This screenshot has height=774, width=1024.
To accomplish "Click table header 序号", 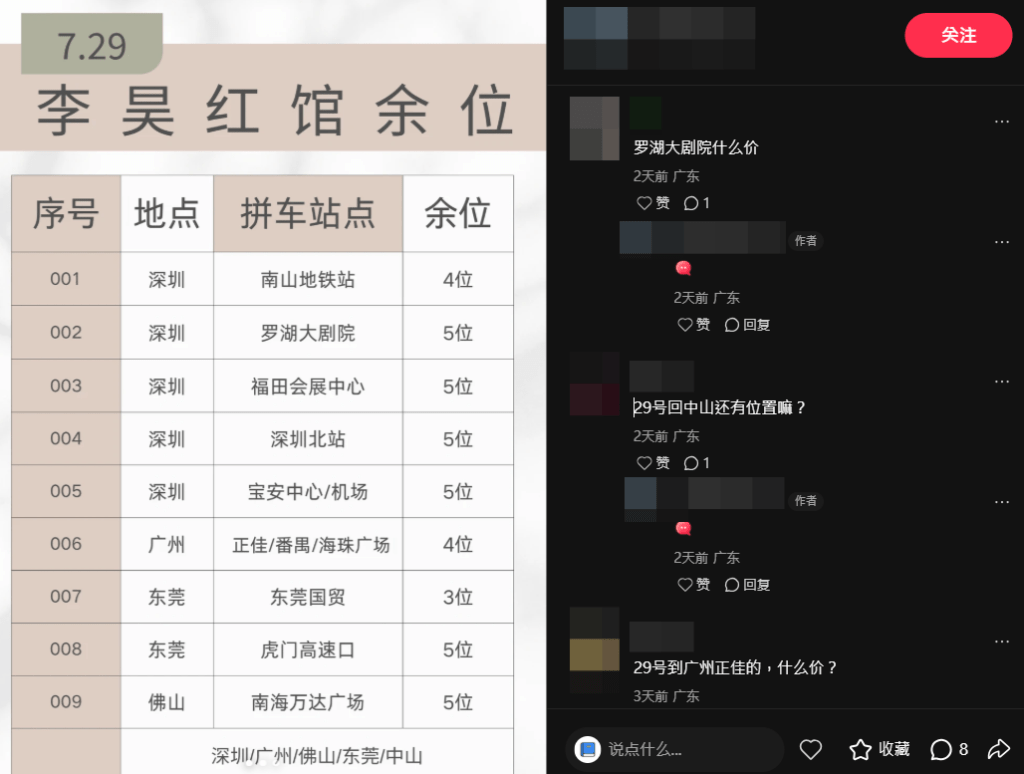I will 66,214.
